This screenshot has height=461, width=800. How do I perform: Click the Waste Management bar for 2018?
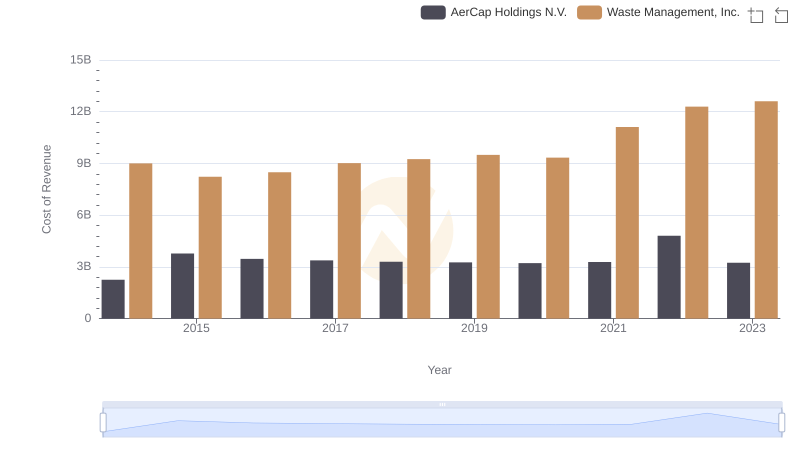(x=419, y=239)
